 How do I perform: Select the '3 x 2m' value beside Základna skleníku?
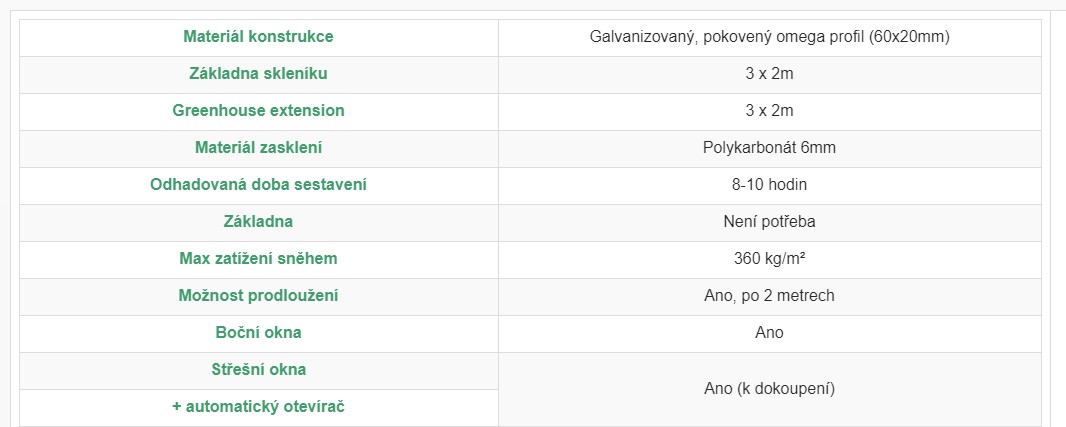click(x=769, y=74)
